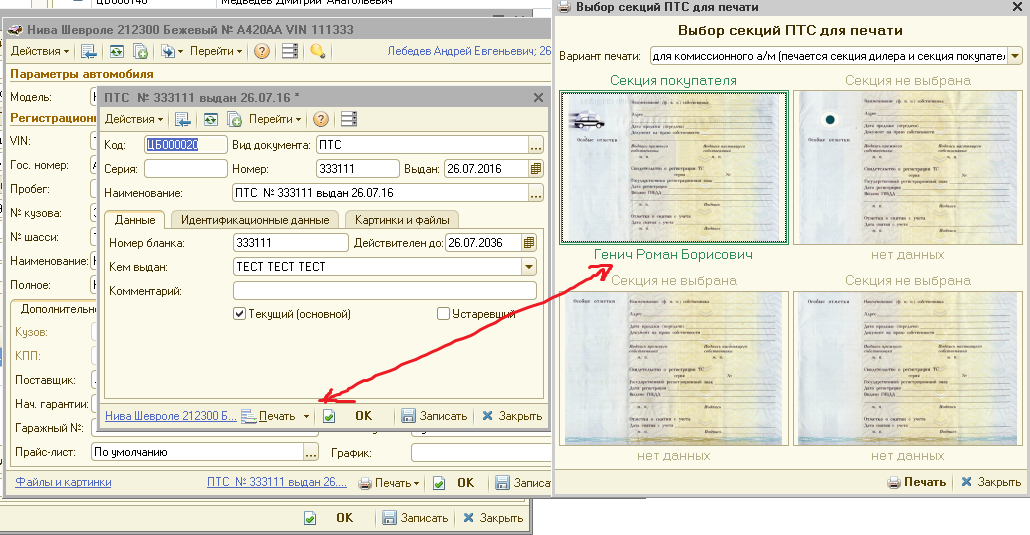Open calendar for Действителен до field
The image size is (1030, 535).
(529, 243)
